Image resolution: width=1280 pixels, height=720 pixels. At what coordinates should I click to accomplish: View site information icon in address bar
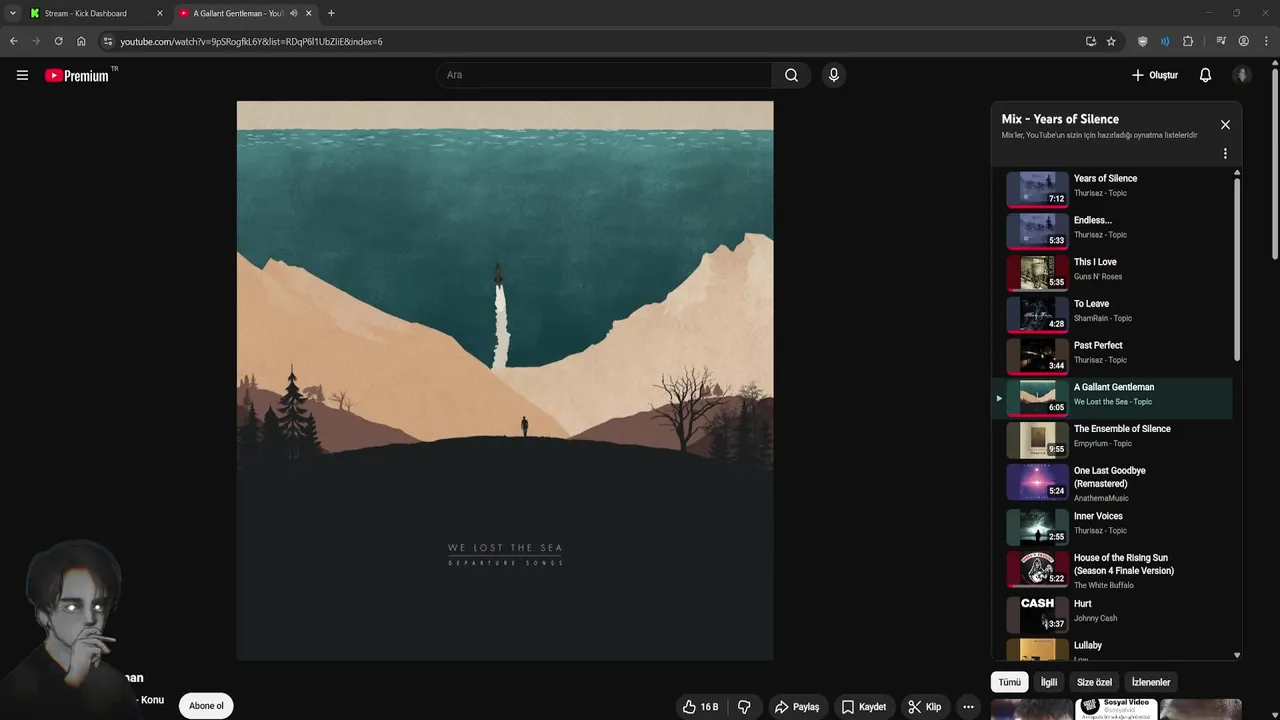[108, 41]
